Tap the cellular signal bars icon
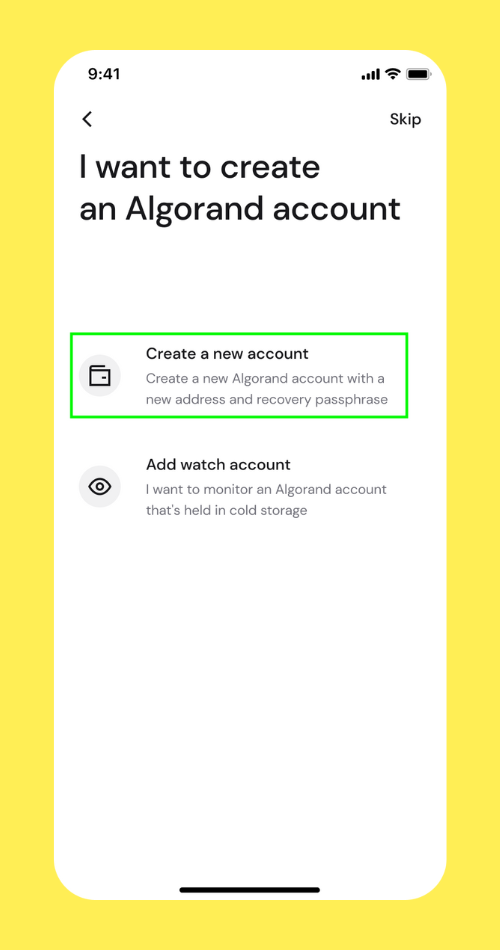 click(370, 75)
